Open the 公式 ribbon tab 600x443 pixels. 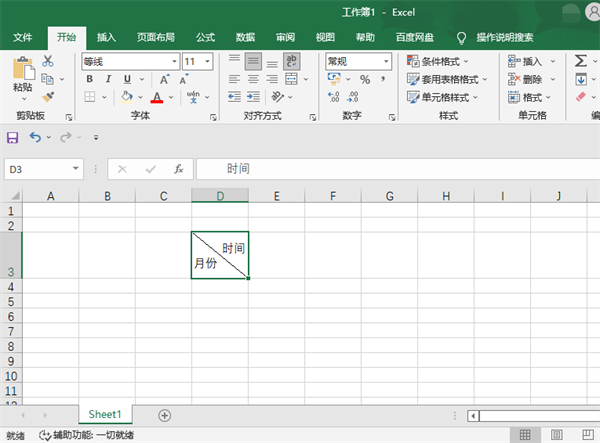click(x=205, y=37)
